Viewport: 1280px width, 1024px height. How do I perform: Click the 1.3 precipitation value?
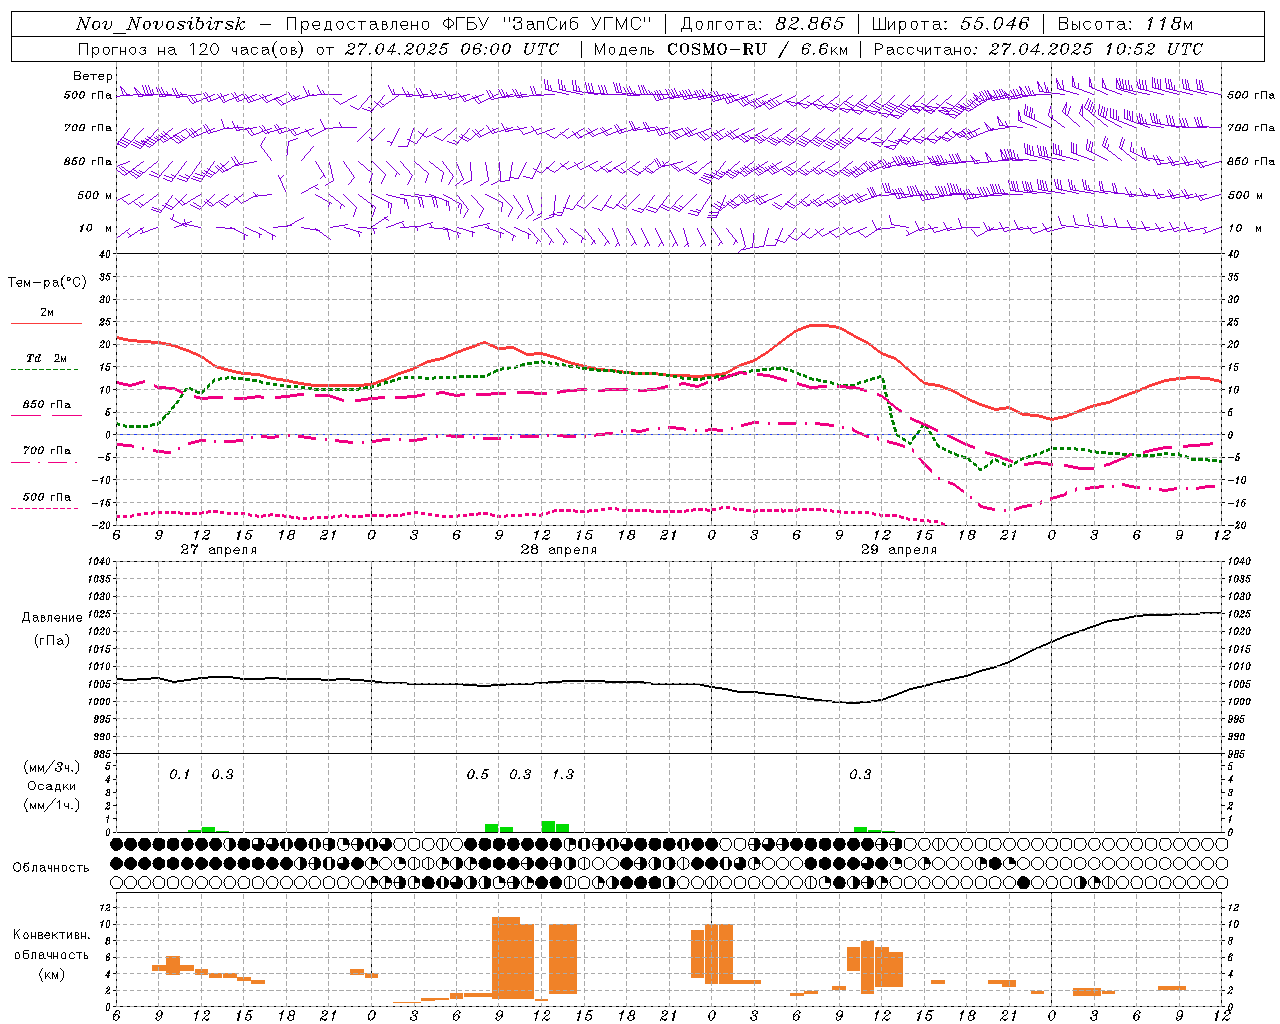click(563, 774)
